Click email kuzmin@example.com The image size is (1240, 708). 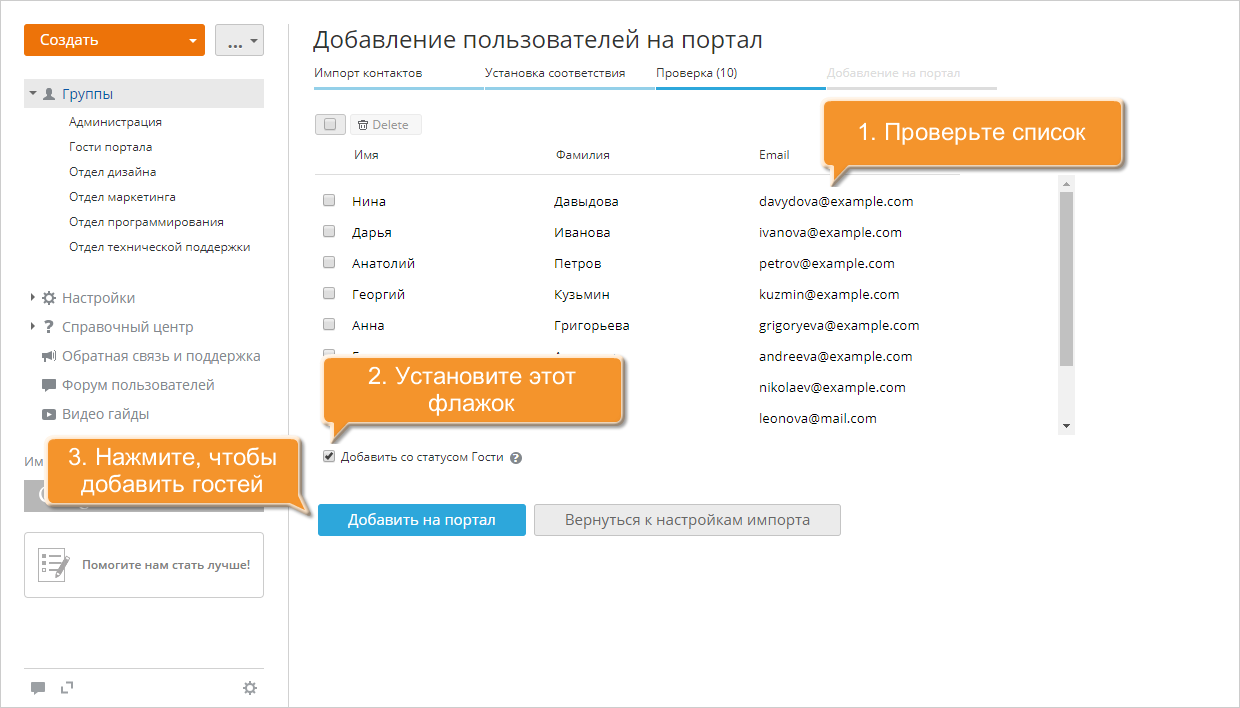coord(829,294)
